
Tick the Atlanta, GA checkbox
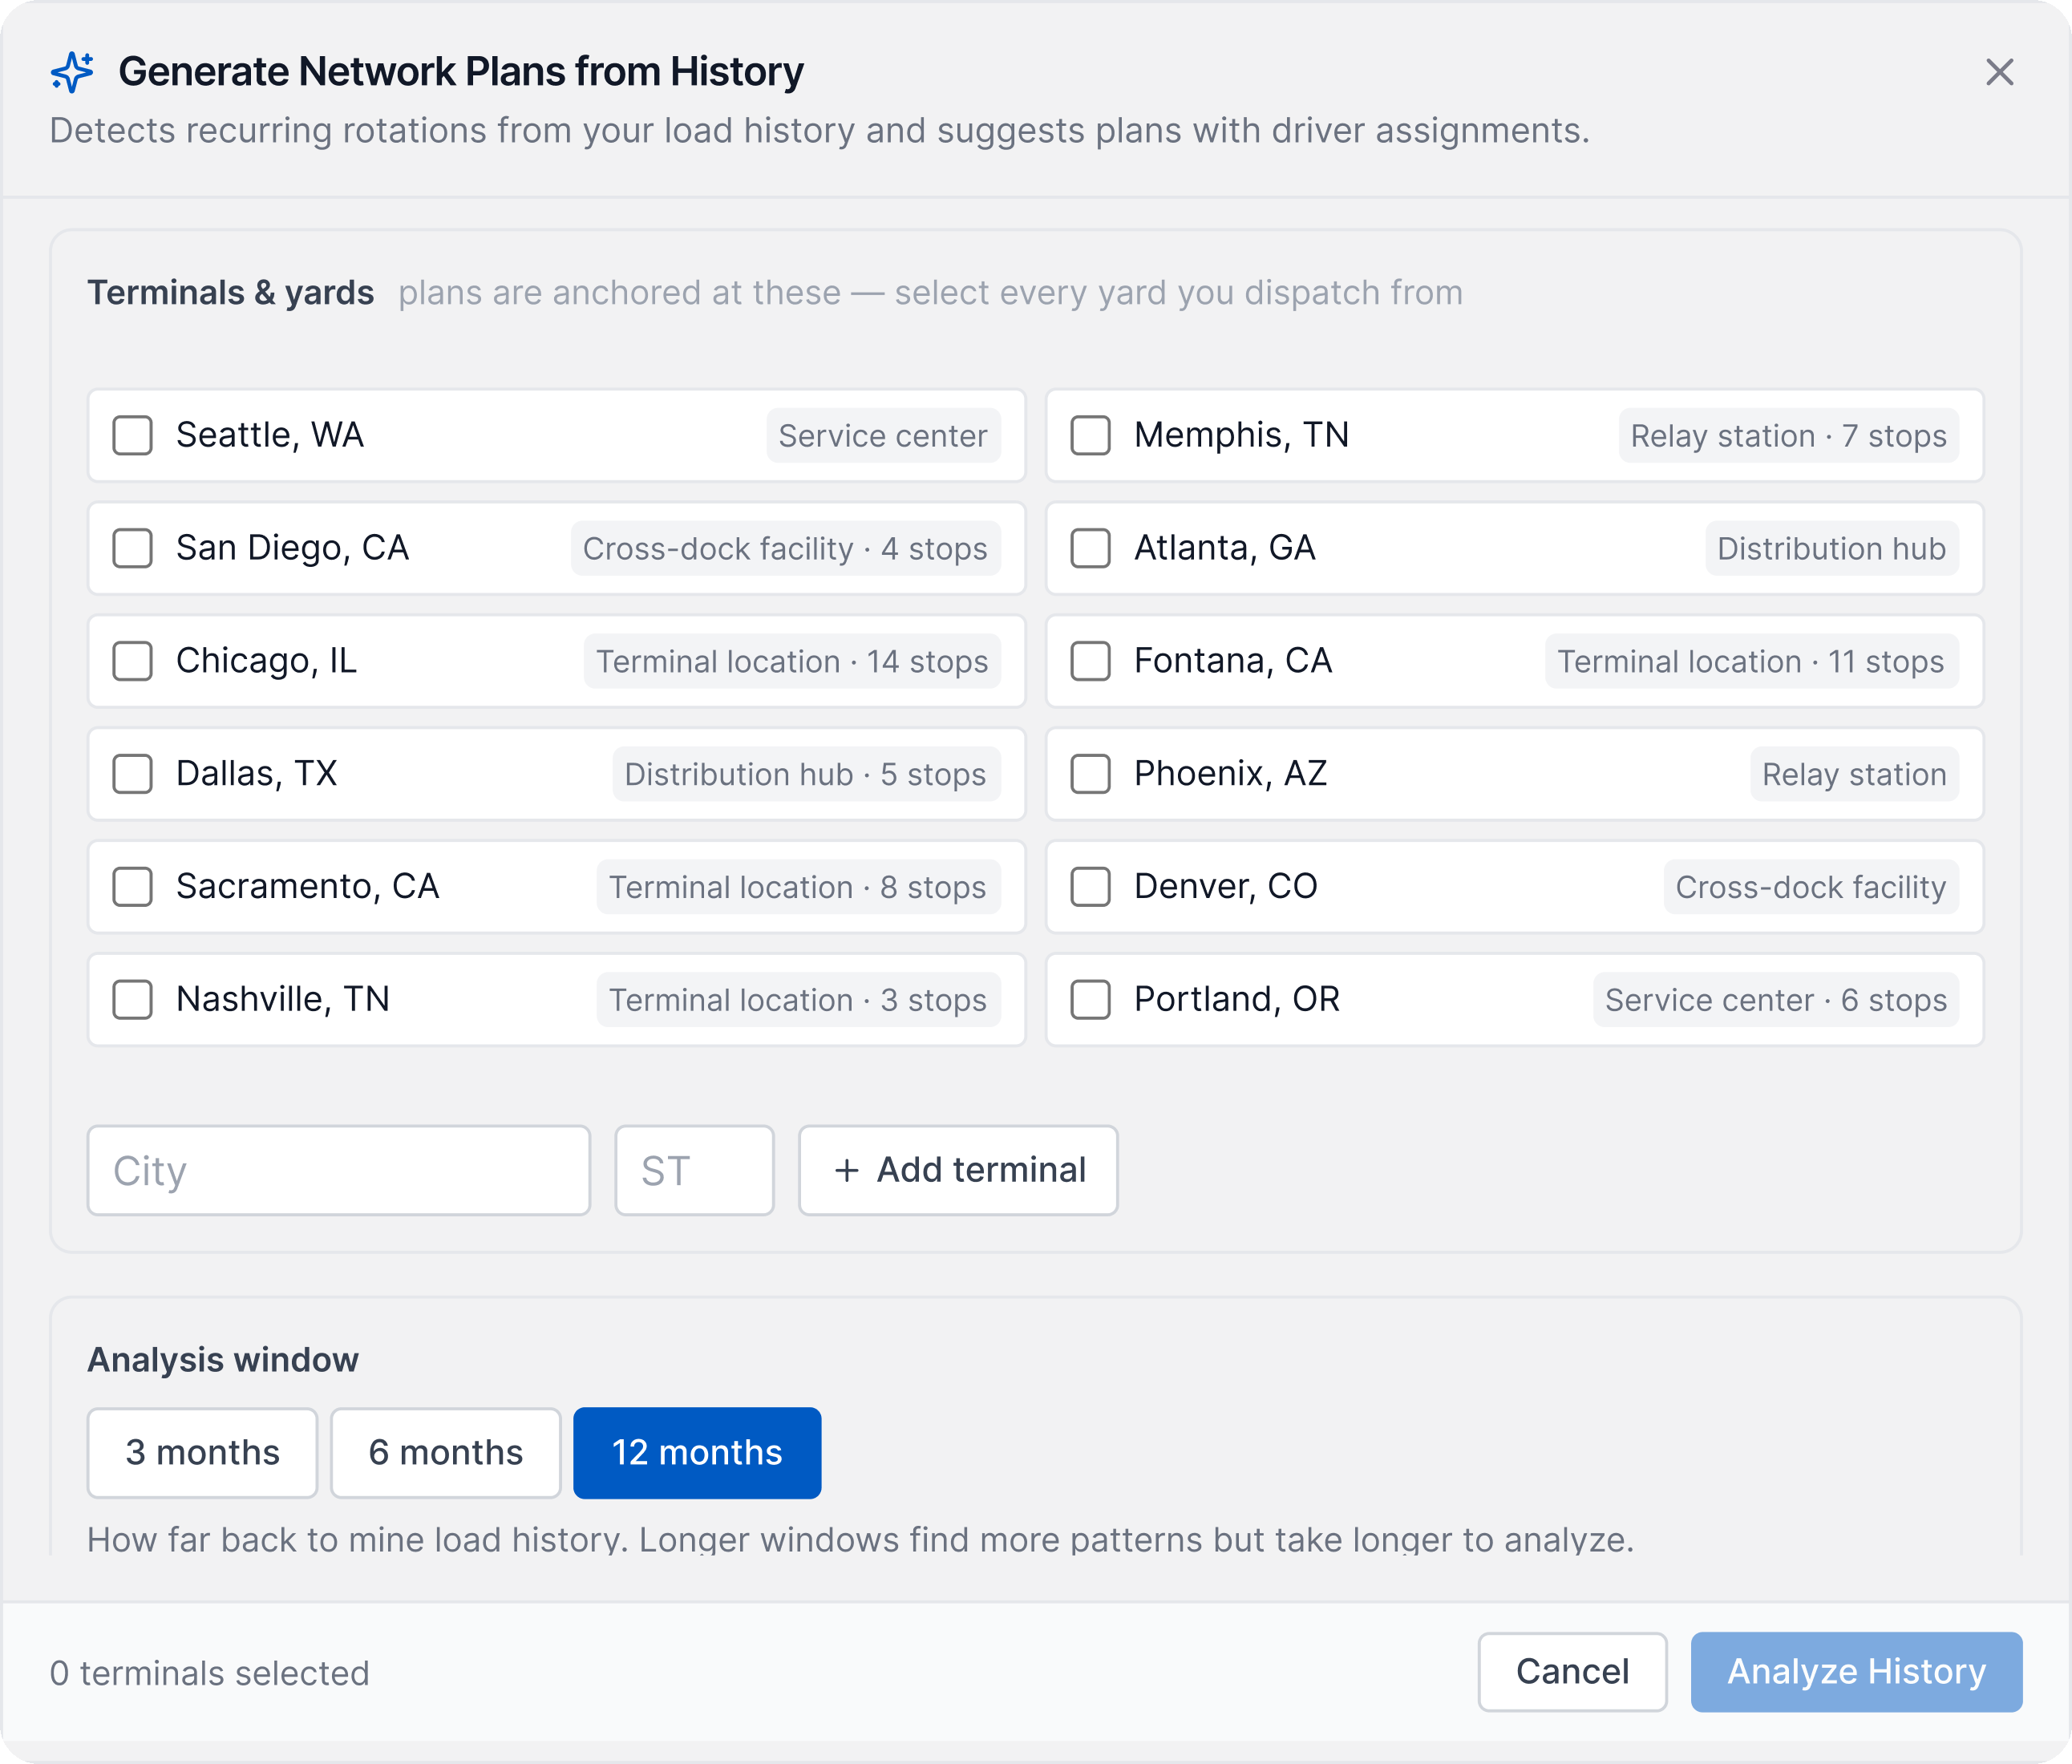[1090, 548]
